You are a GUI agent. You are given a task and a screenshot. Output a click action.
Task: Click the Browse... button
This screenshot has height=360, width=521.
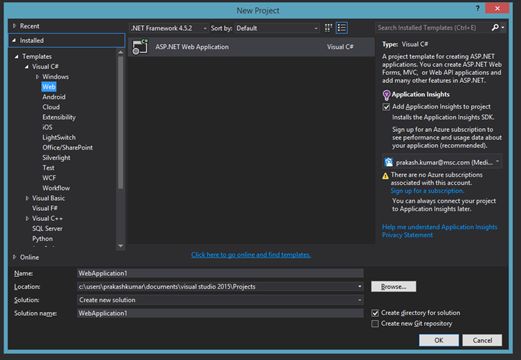pyautogui.click(x=393, y=286)
